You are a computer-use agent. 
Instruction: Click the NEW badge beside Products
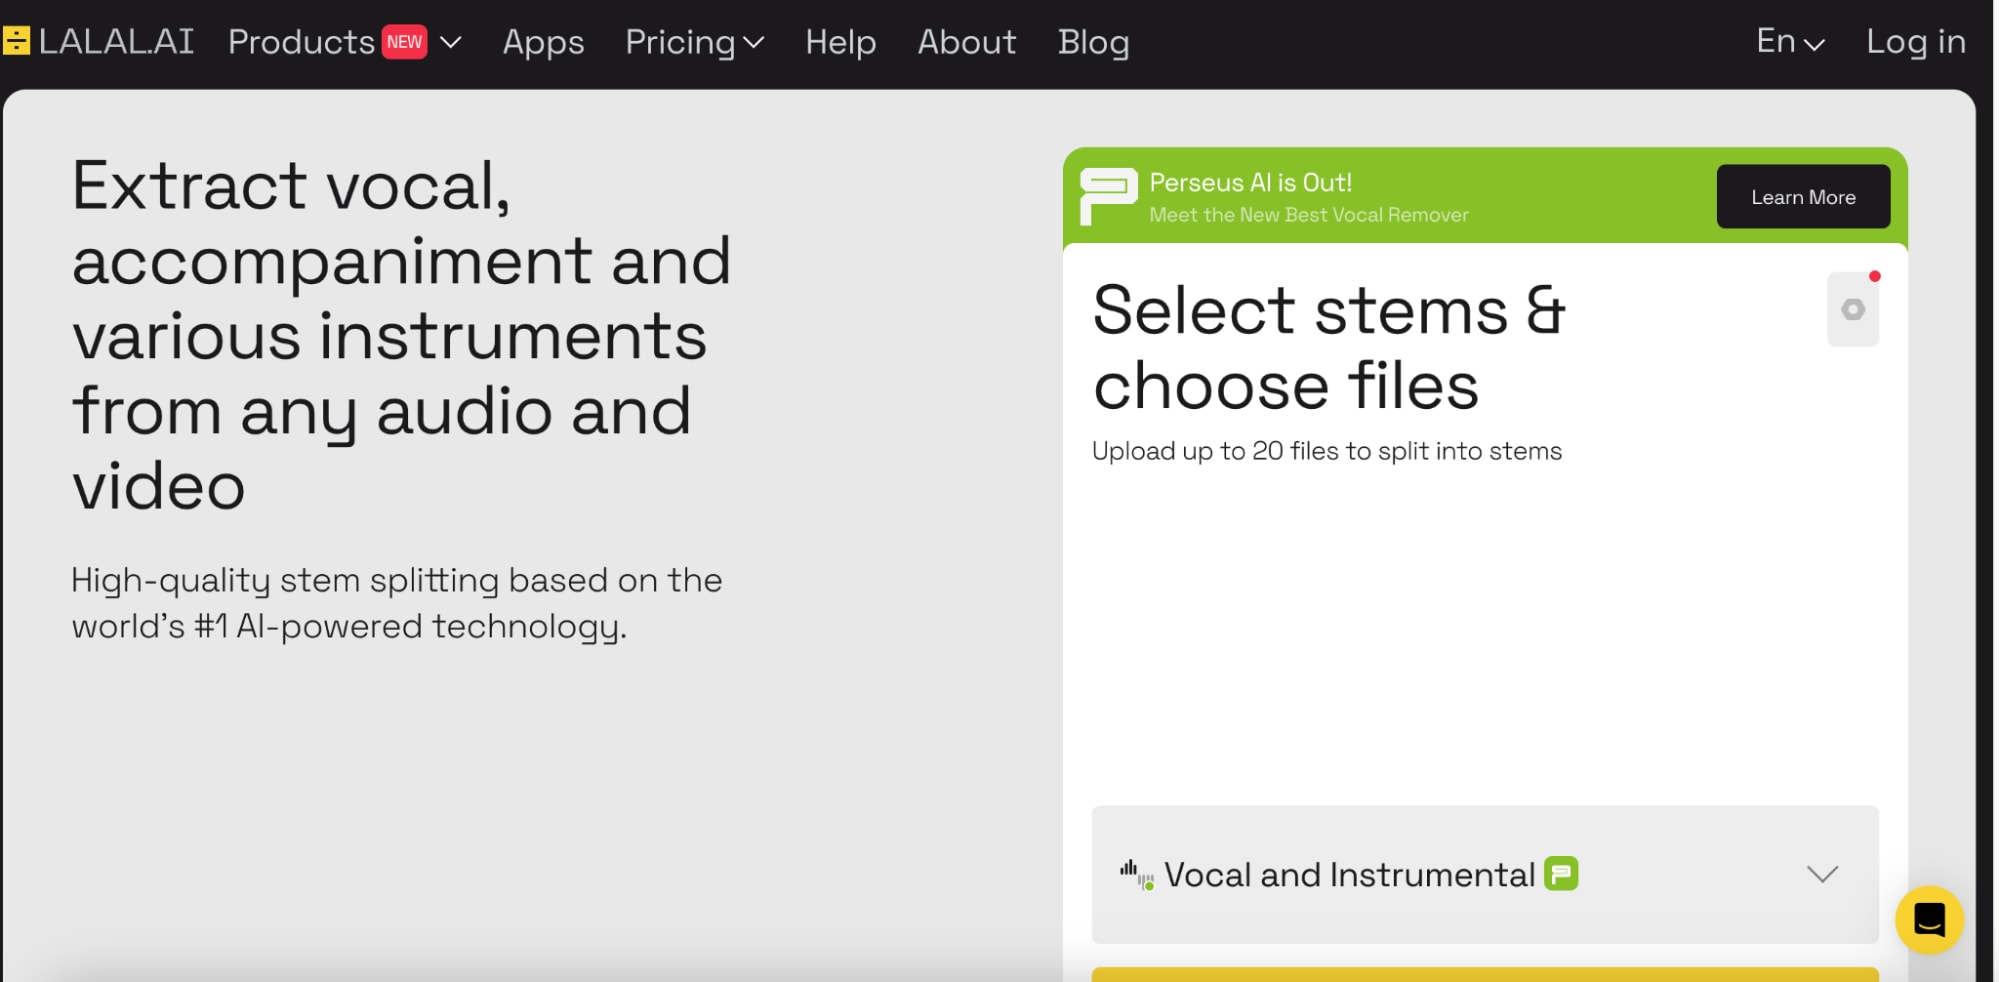[x=404, y=42]
